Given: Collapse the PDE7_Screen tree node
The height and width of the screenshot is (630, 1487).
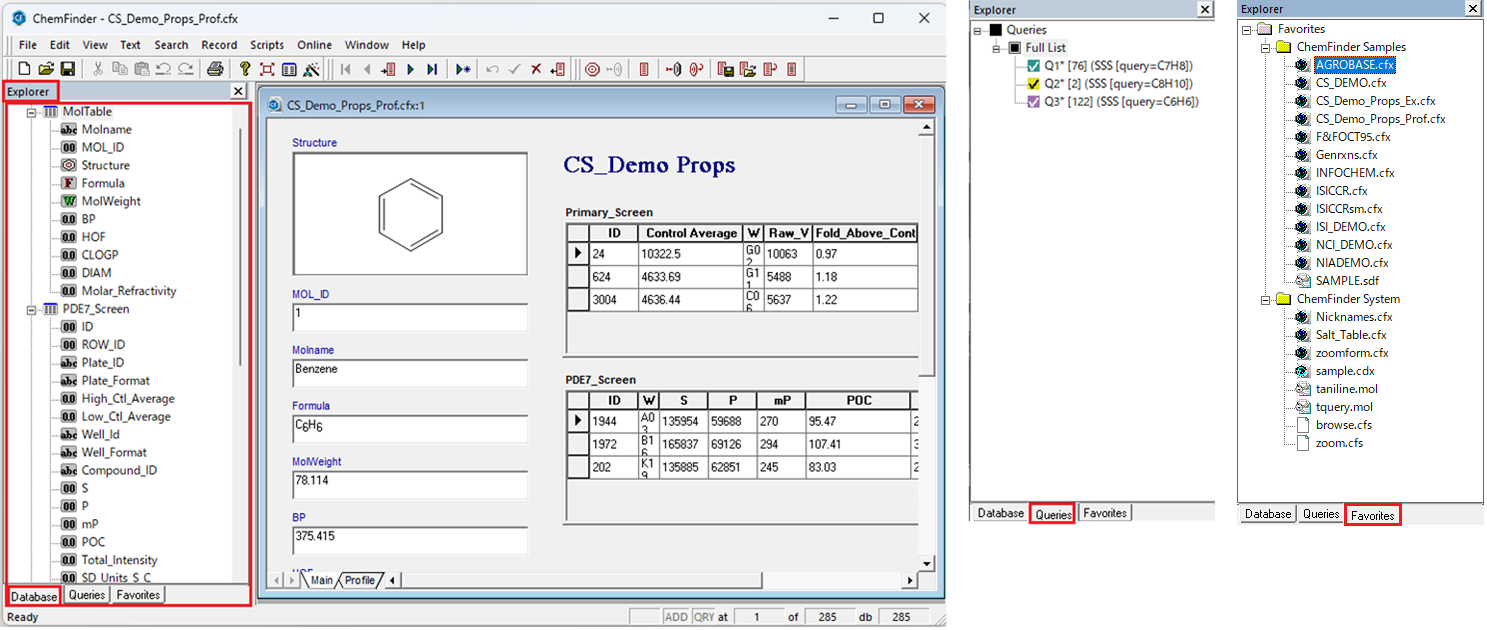Looking at the screenshot, I should (31, 309).
